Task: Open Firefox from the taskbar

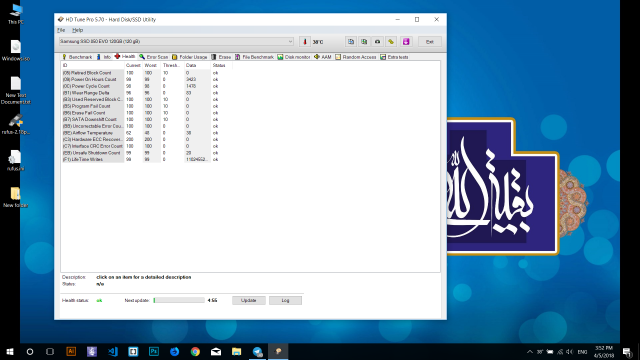Action: (175, 351)
